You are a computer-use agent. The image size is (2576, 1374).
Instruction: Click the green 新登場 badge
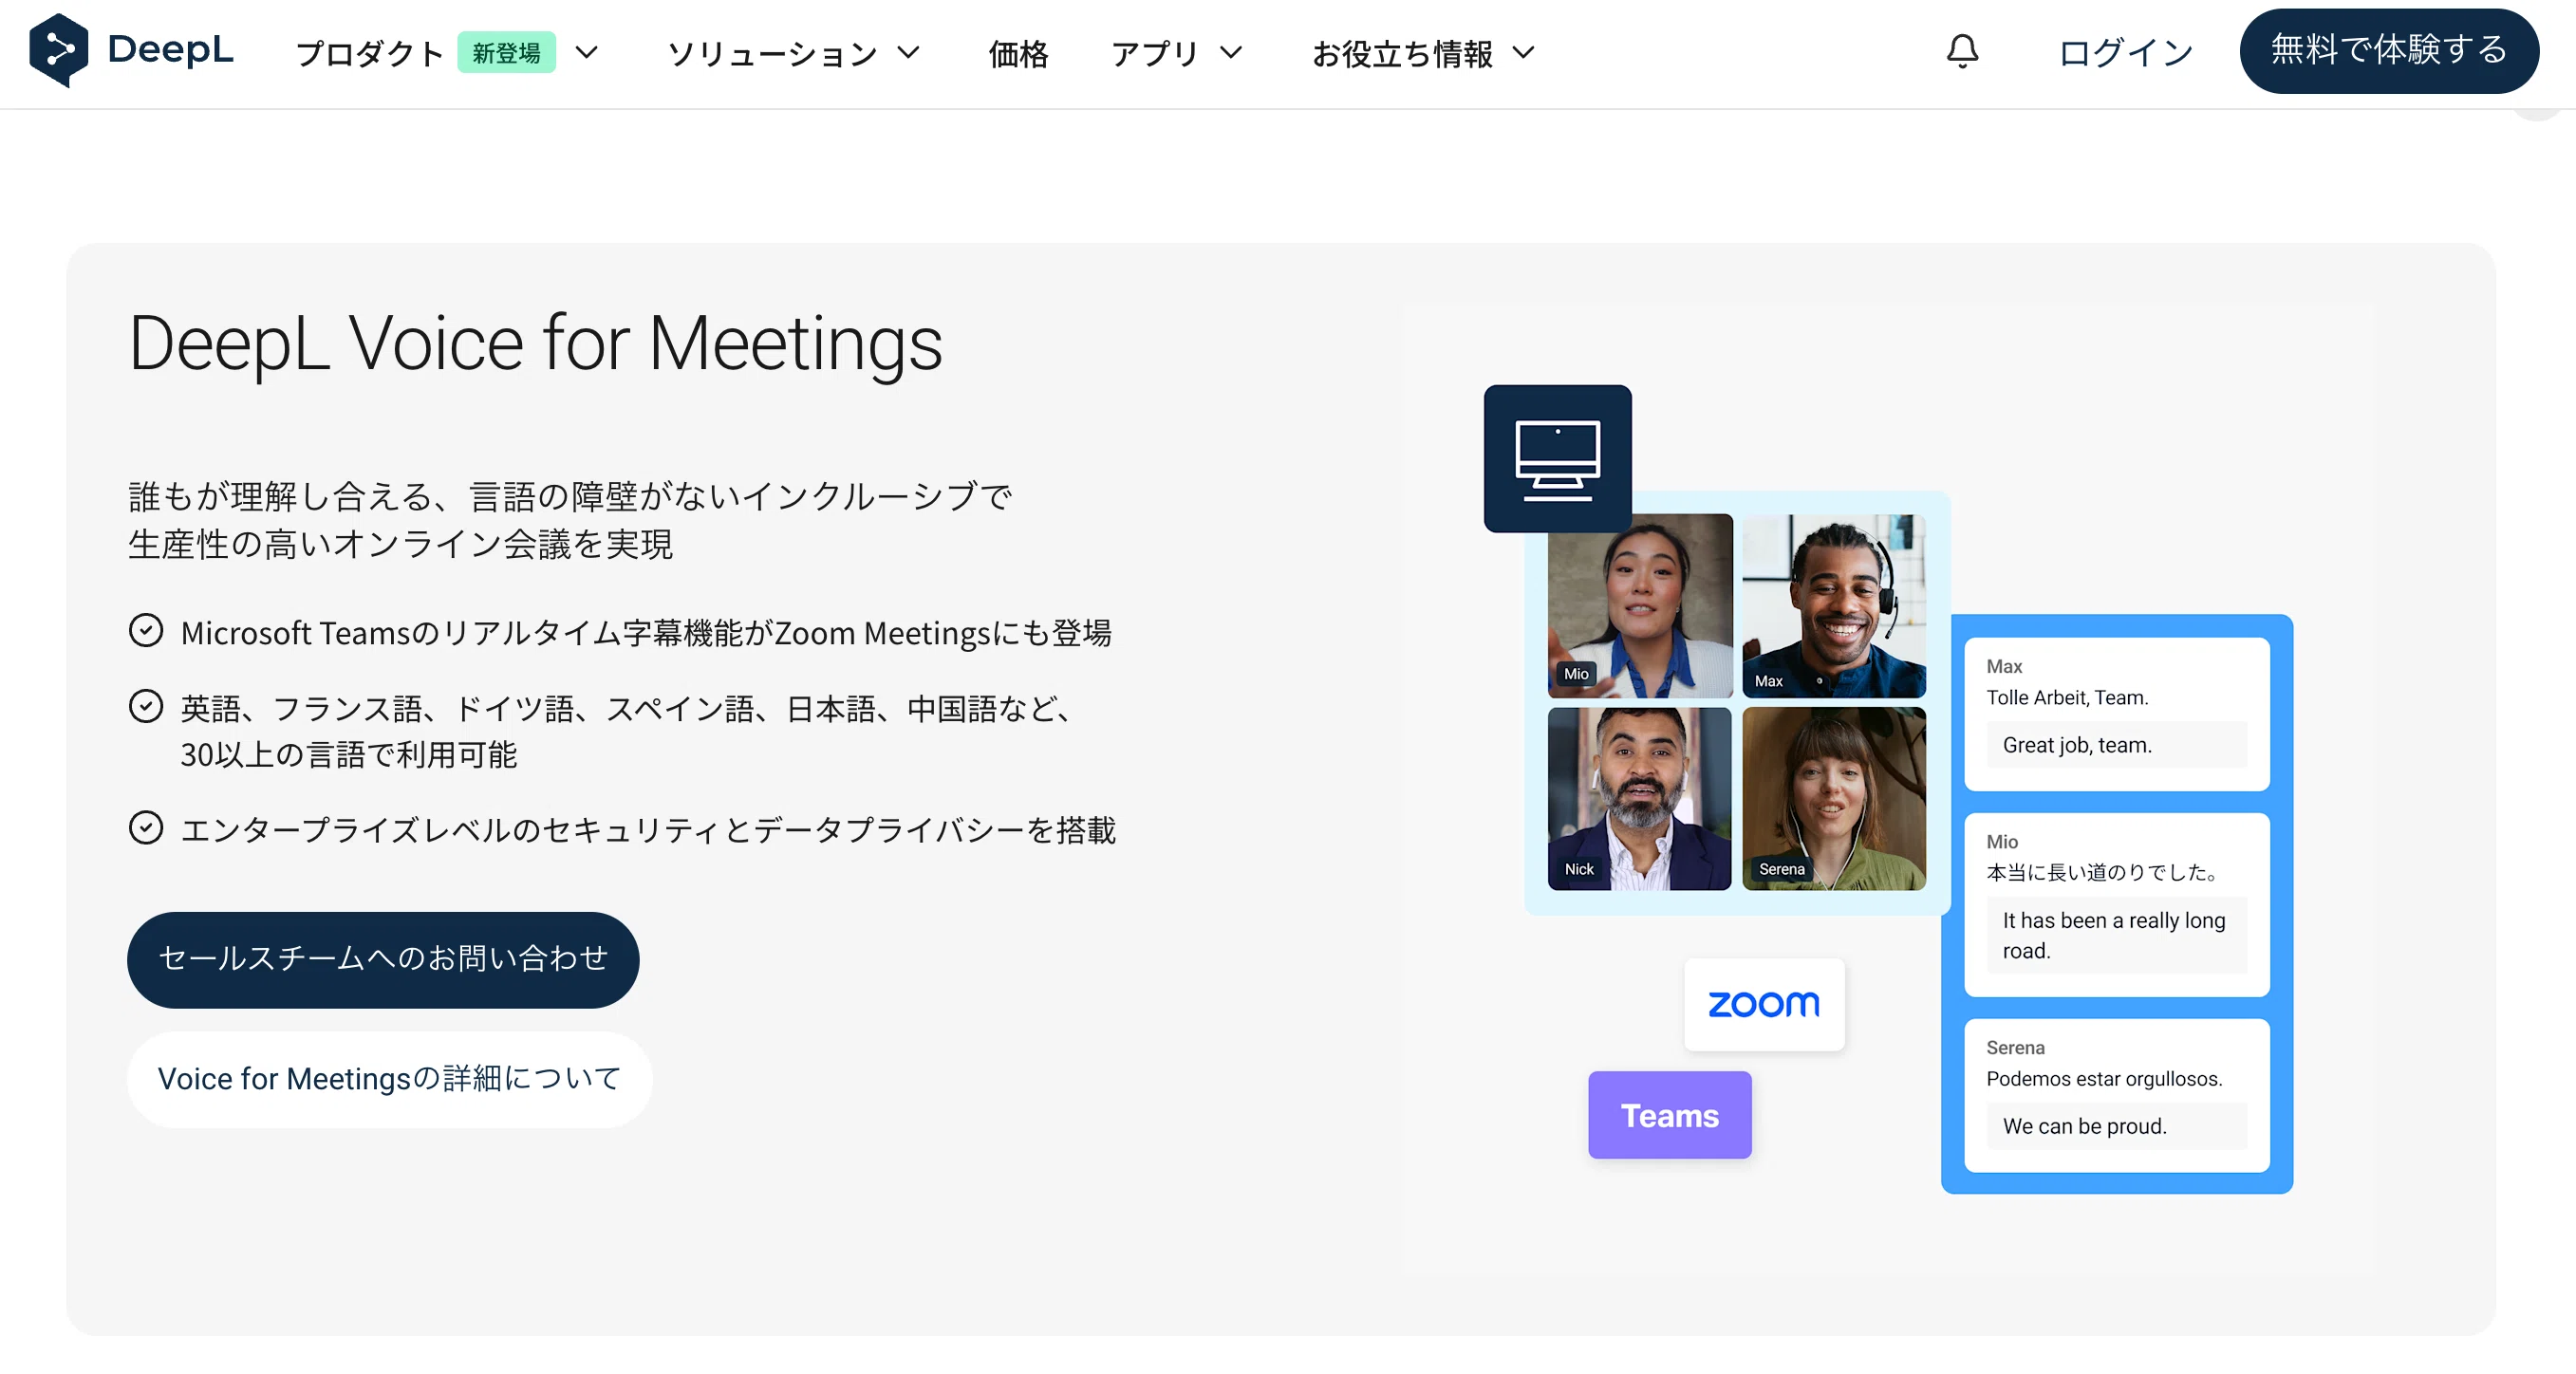(x=506, y=53)
